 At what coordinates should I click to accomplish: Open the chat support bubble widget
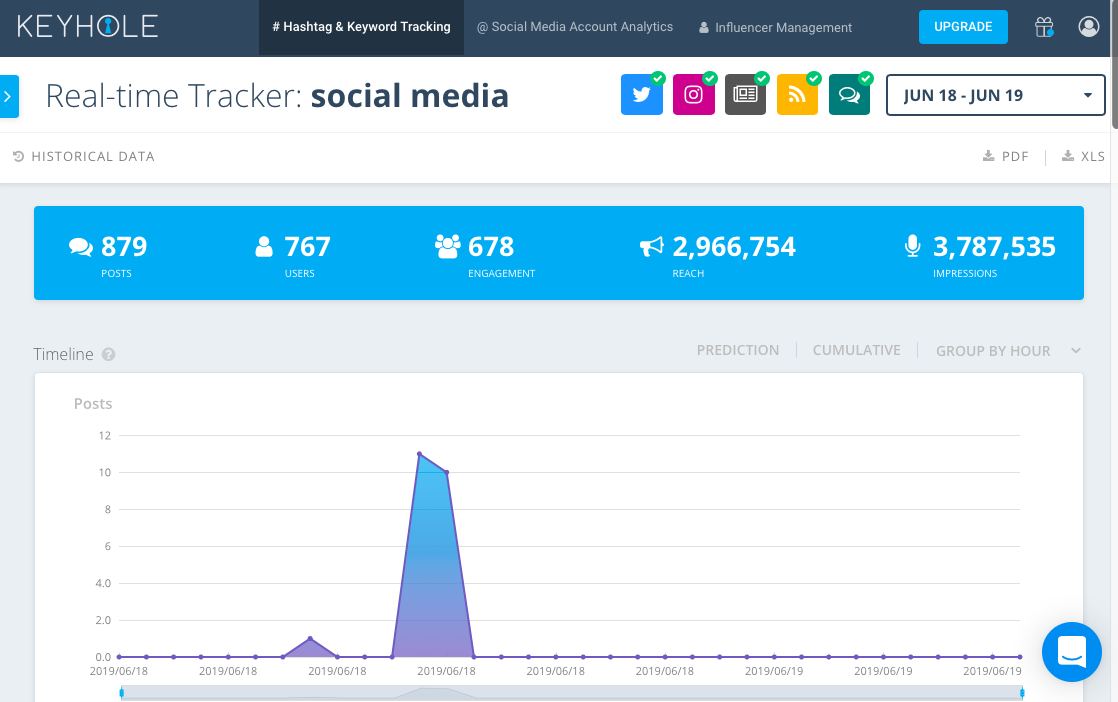[x=1071, y=651]
